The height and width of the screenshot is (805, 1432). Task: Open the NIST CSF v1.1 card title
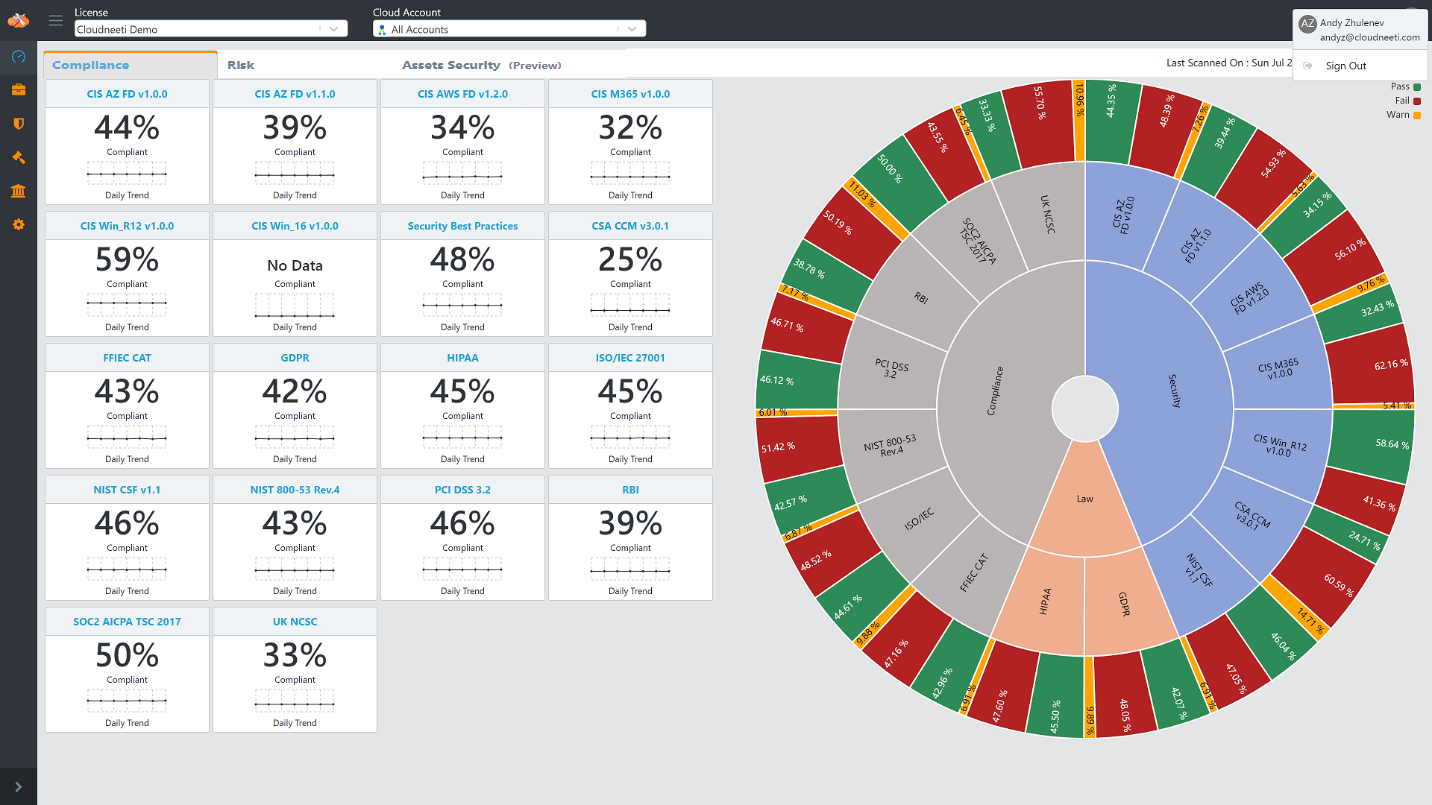(x=127, y=490)
